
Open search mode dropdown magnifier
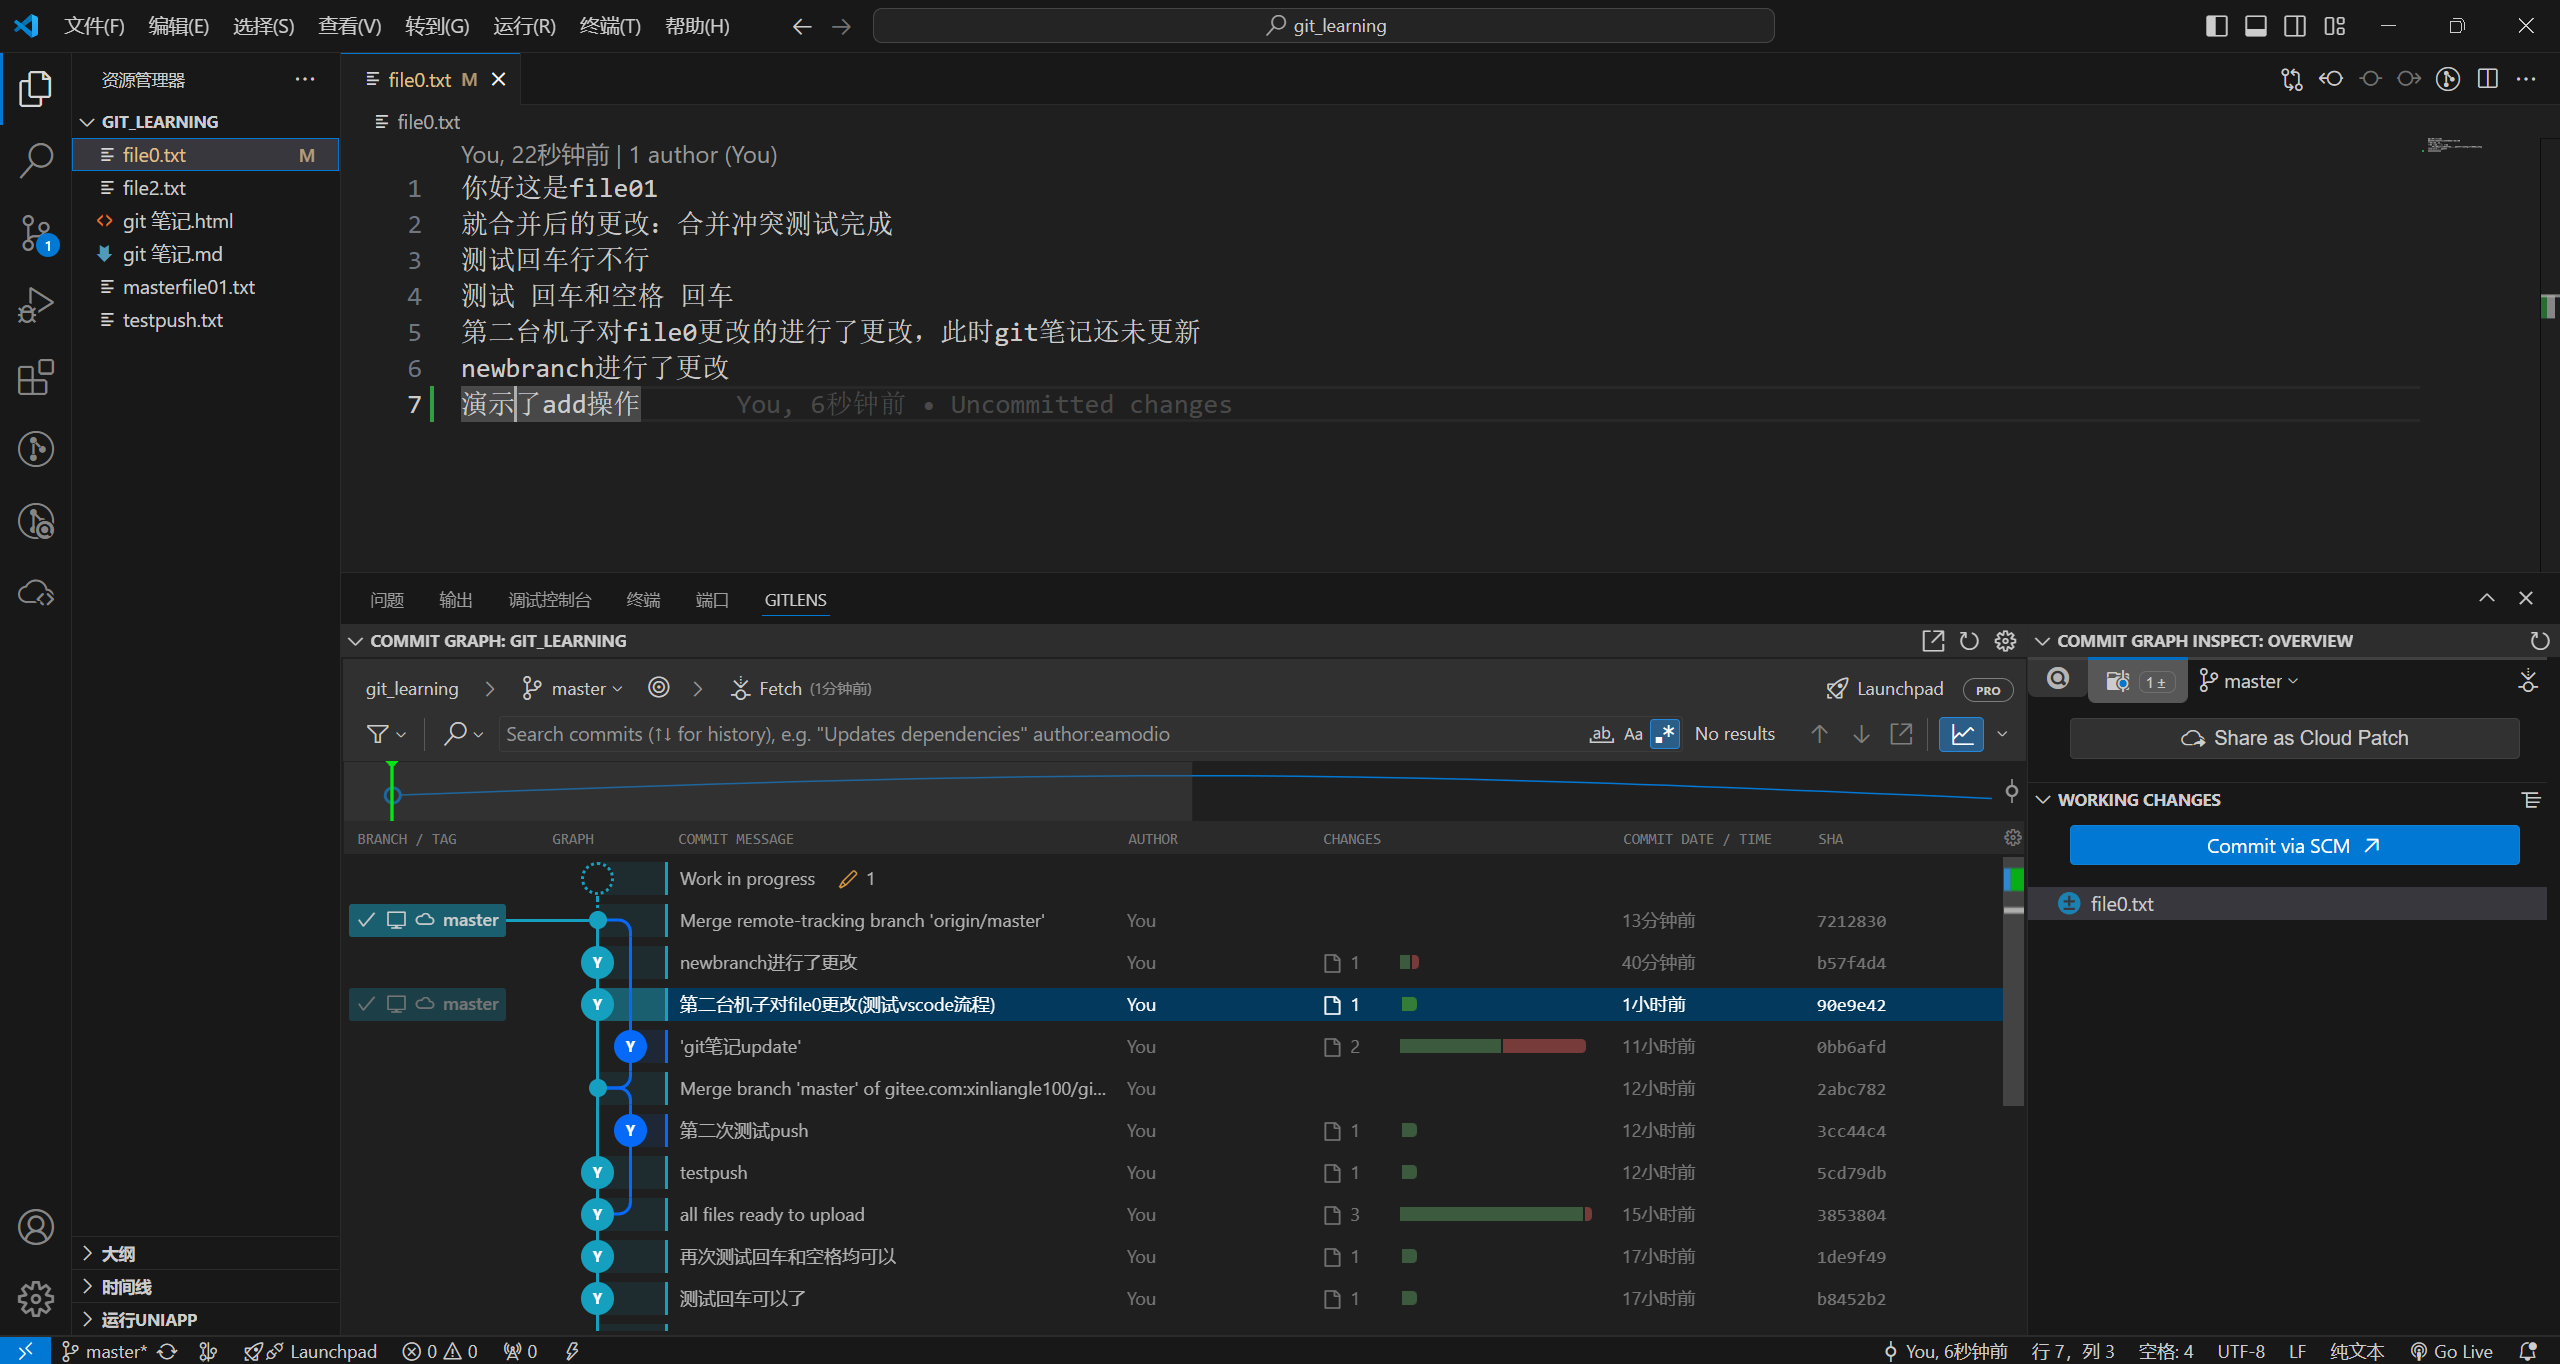[464, 734]
